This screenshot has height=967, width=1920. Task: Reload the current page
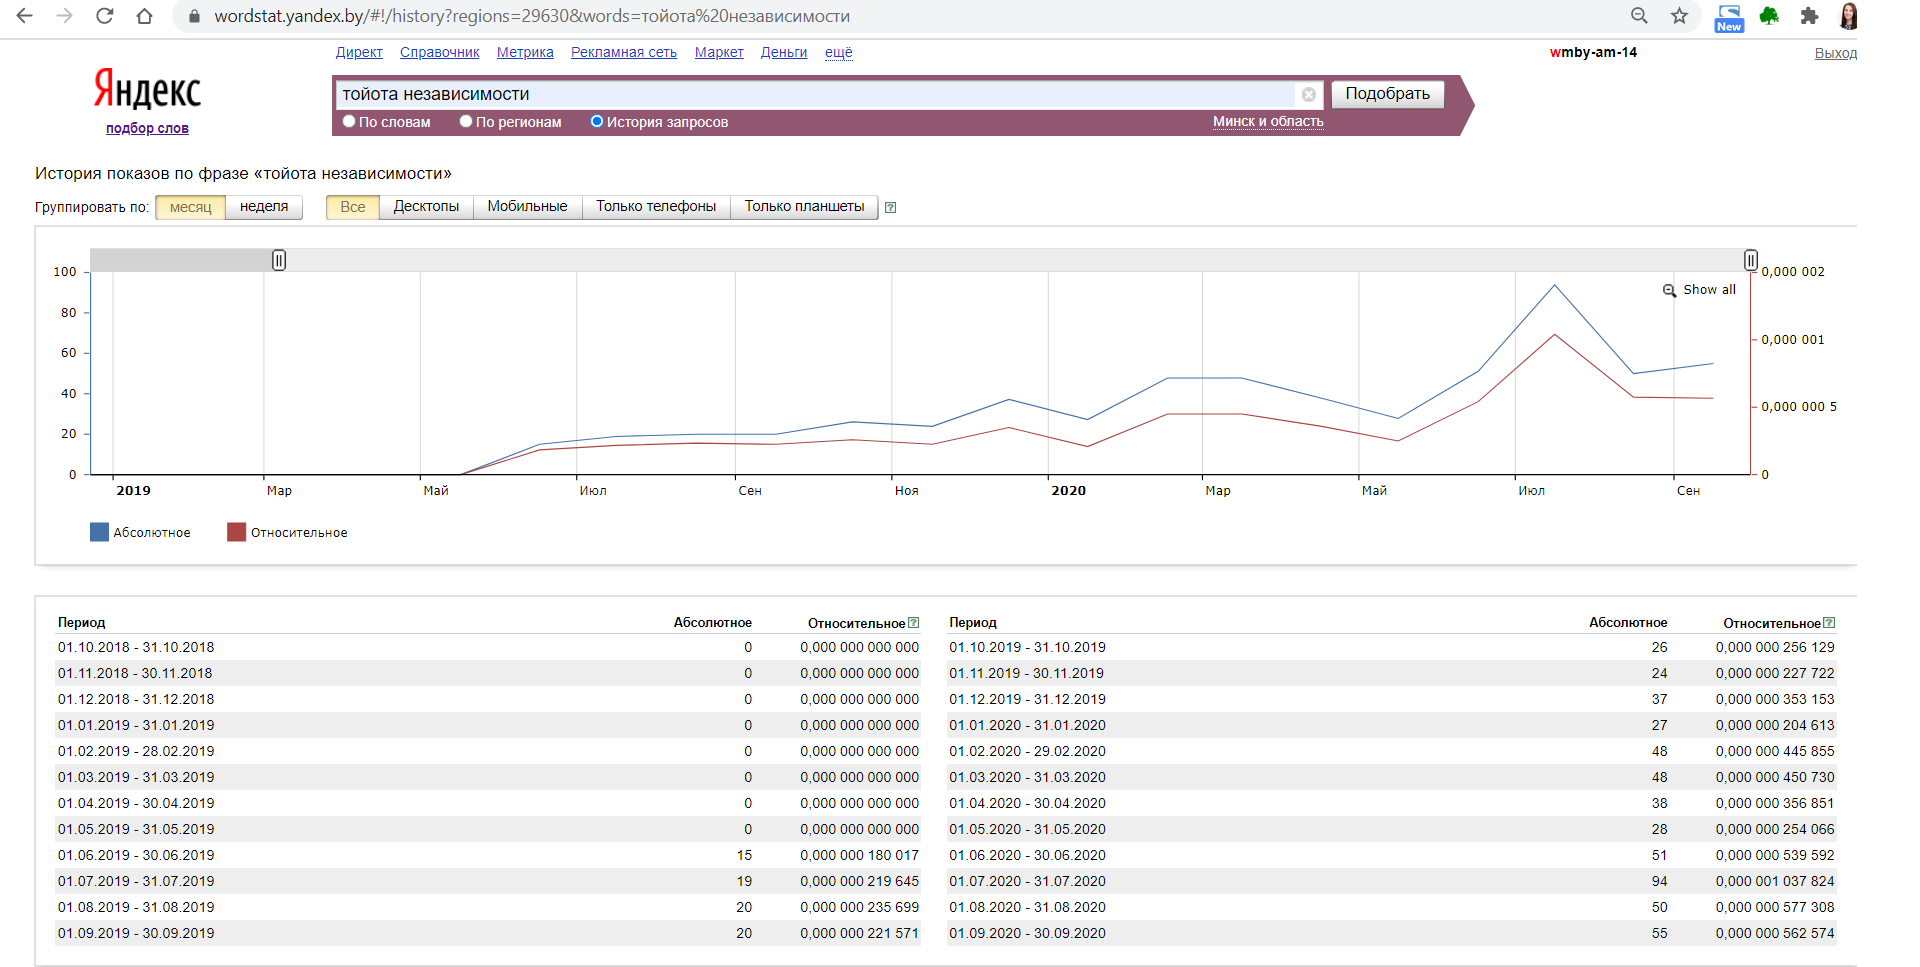(105, 16)
